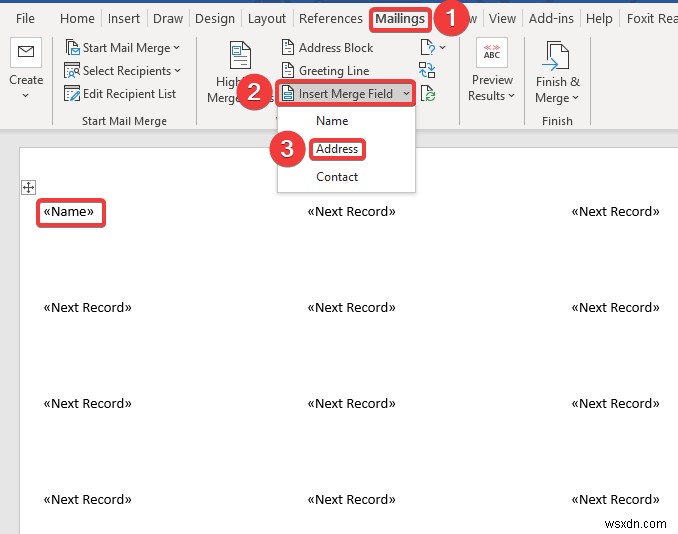Image resolution: width=678 pixels, height=534 pixels.
Task: Expand the Rules dropdown arrow
Action: click(x=442, y=47)
